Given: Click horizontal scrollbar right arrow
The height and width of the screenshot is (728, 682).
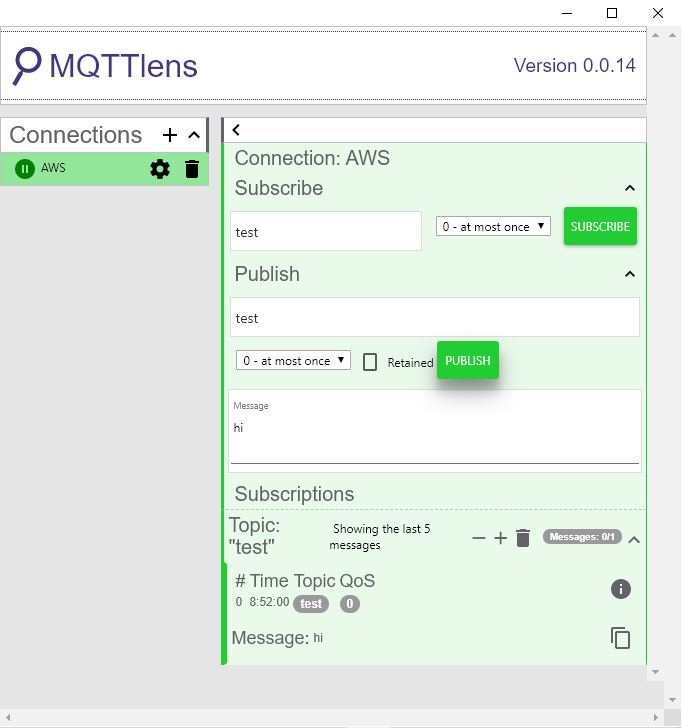Looking at the screenshot, I should (655, 718).
